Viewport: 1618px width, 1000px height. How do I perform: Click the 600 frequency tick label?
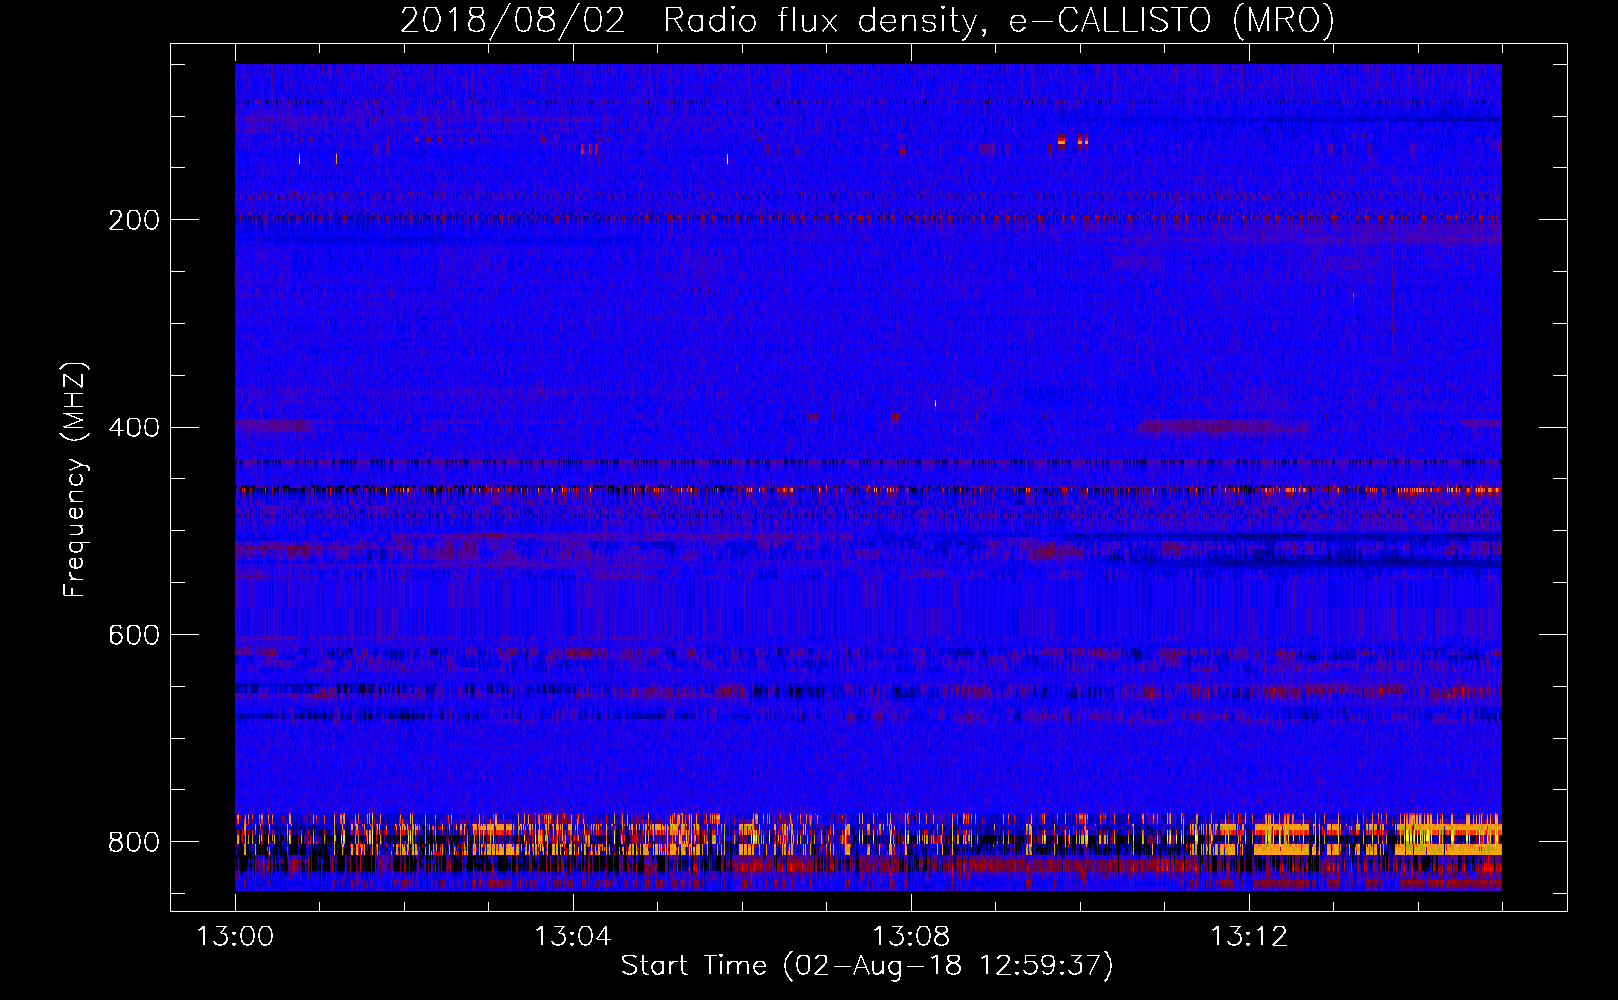[x=134, y=635]
